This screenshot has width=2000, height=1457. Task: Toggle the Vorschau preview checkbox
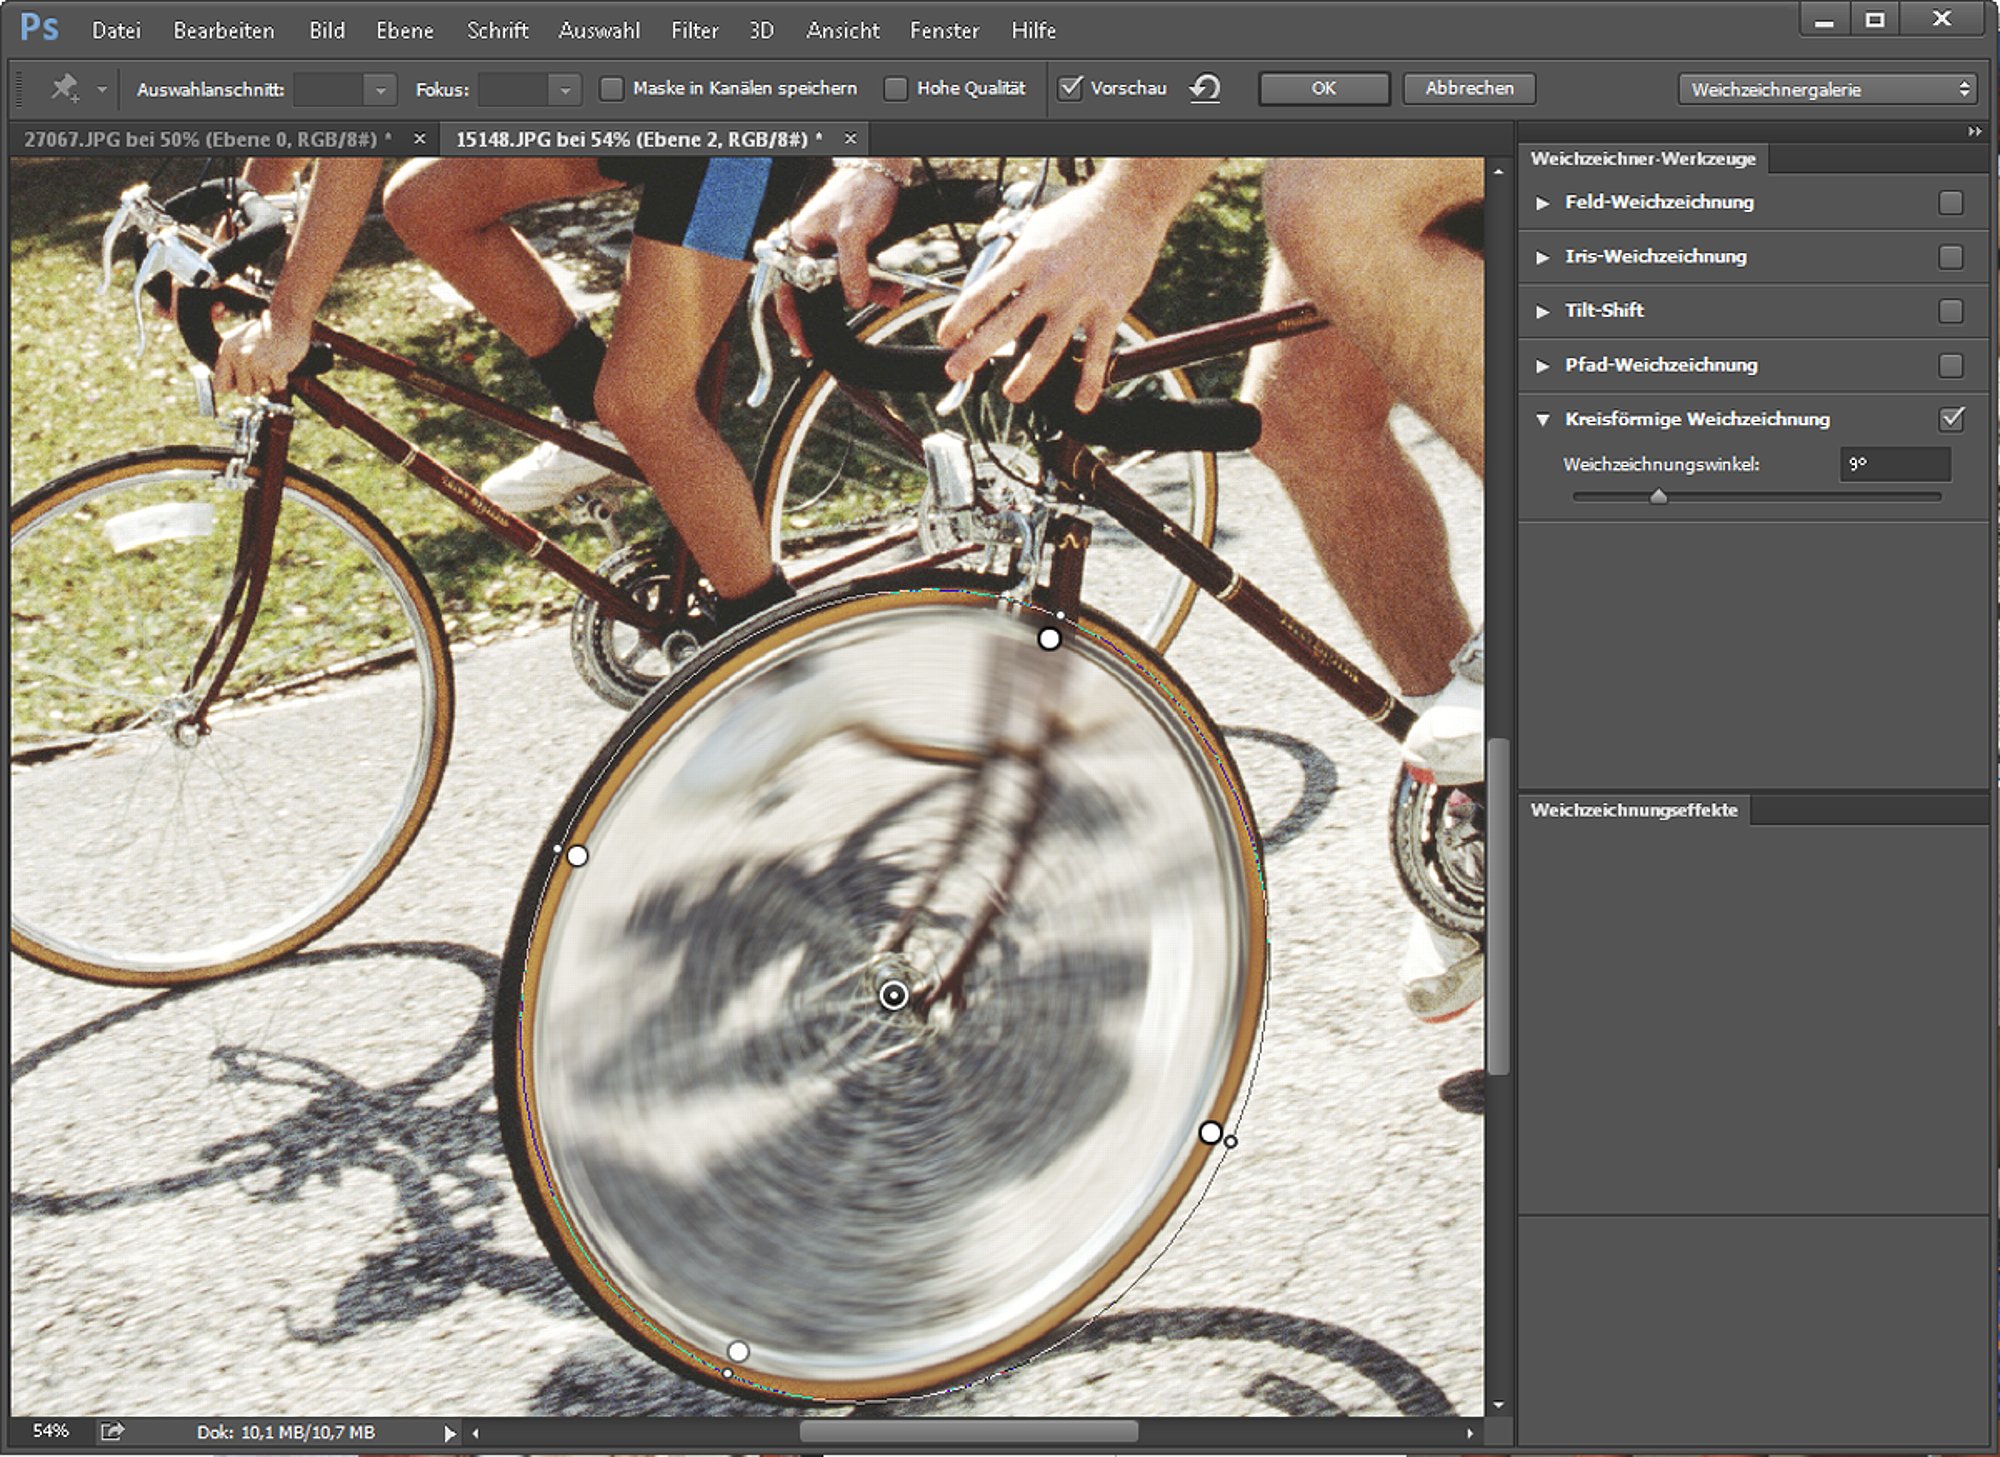[x=1070, y=88]
